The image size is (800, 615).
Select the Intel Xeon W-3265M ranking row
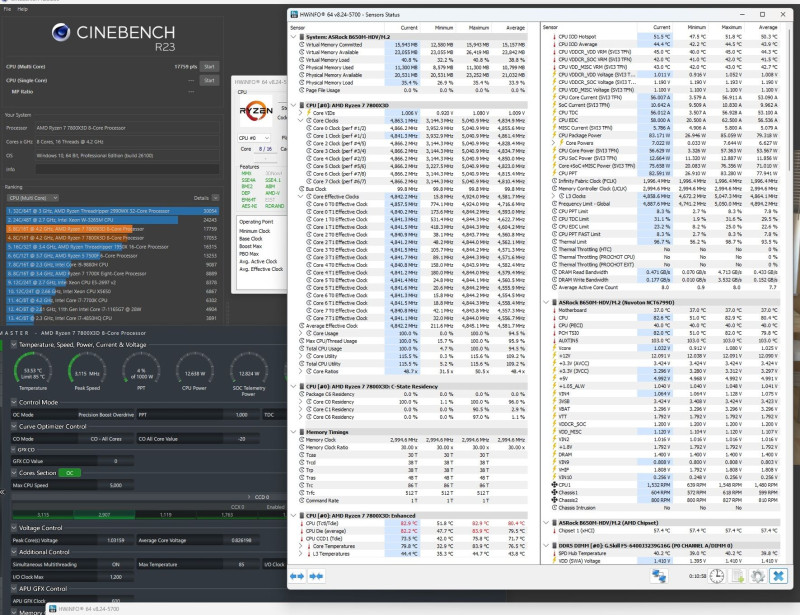[113, 220]
